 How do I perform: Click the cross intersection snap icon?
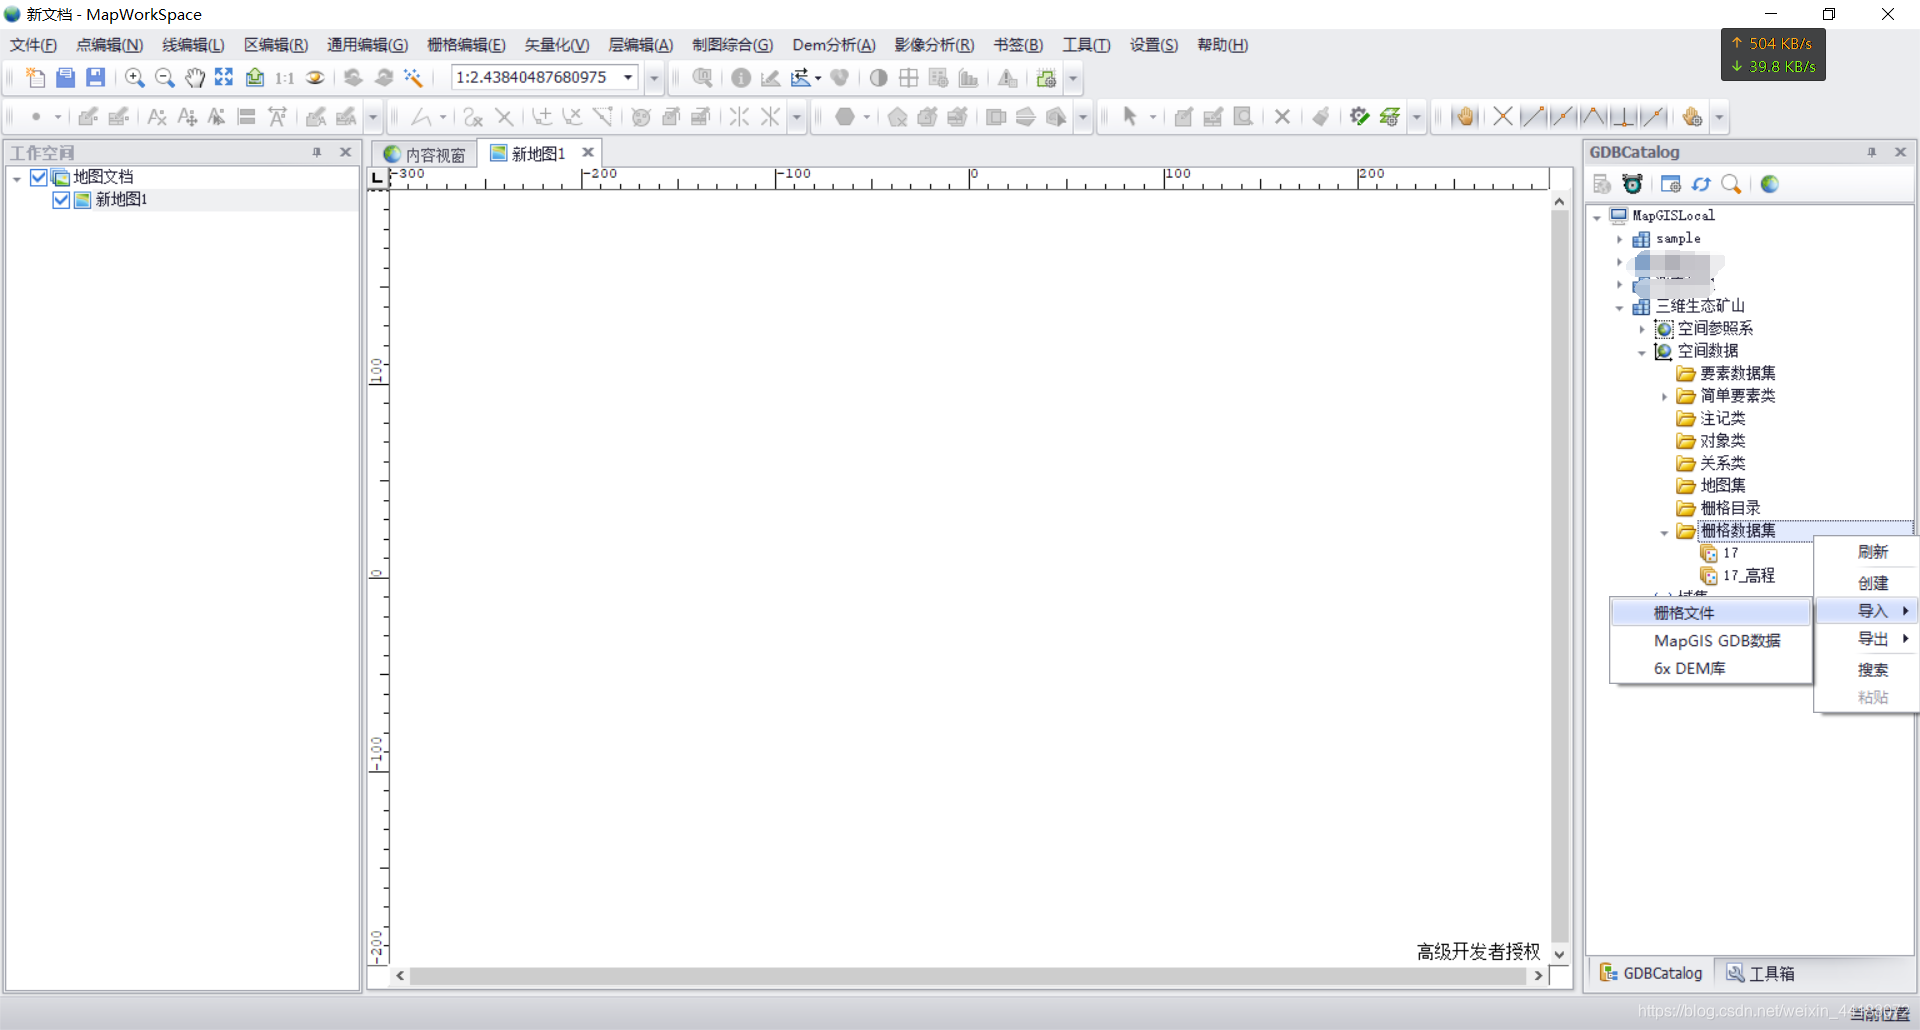pyautogui.click(x=1502, y=116)
